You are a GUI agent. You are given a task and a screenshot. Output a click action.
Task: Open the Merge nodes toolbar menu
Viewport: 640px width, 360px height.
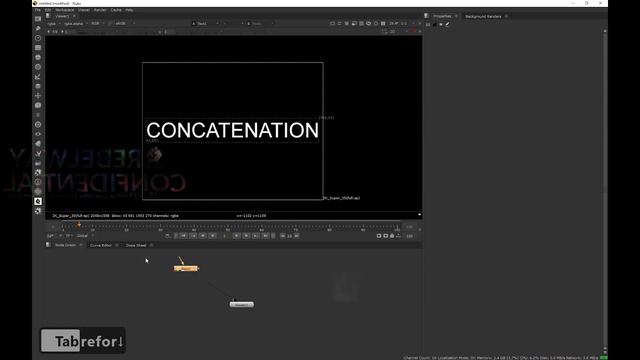pyautogui.click(x=38, y=86)
